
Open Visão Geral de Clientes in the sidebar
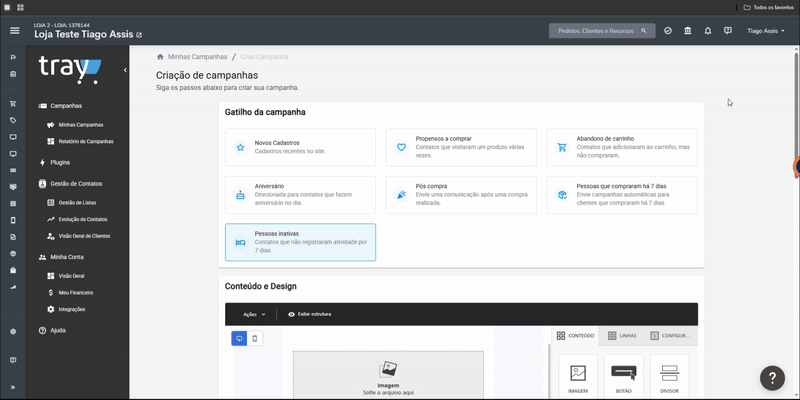79,236
